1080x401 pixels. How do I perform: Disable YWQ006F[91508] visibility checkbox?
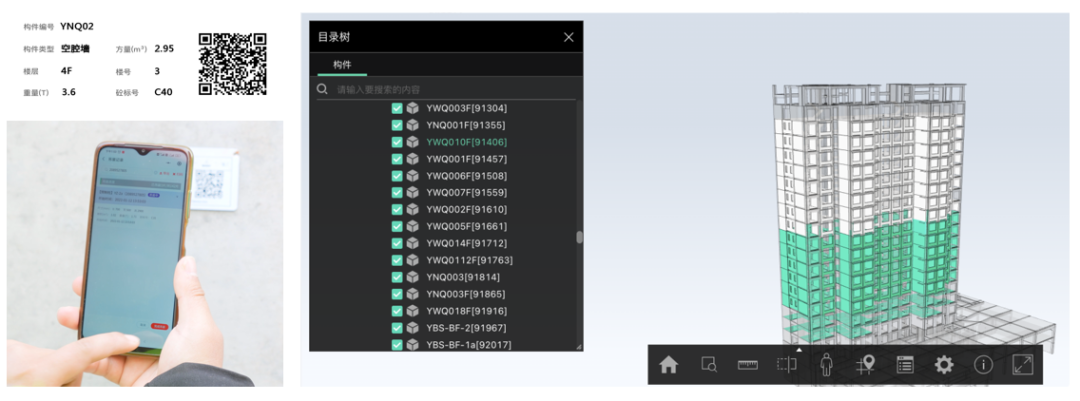coord(397,176)
